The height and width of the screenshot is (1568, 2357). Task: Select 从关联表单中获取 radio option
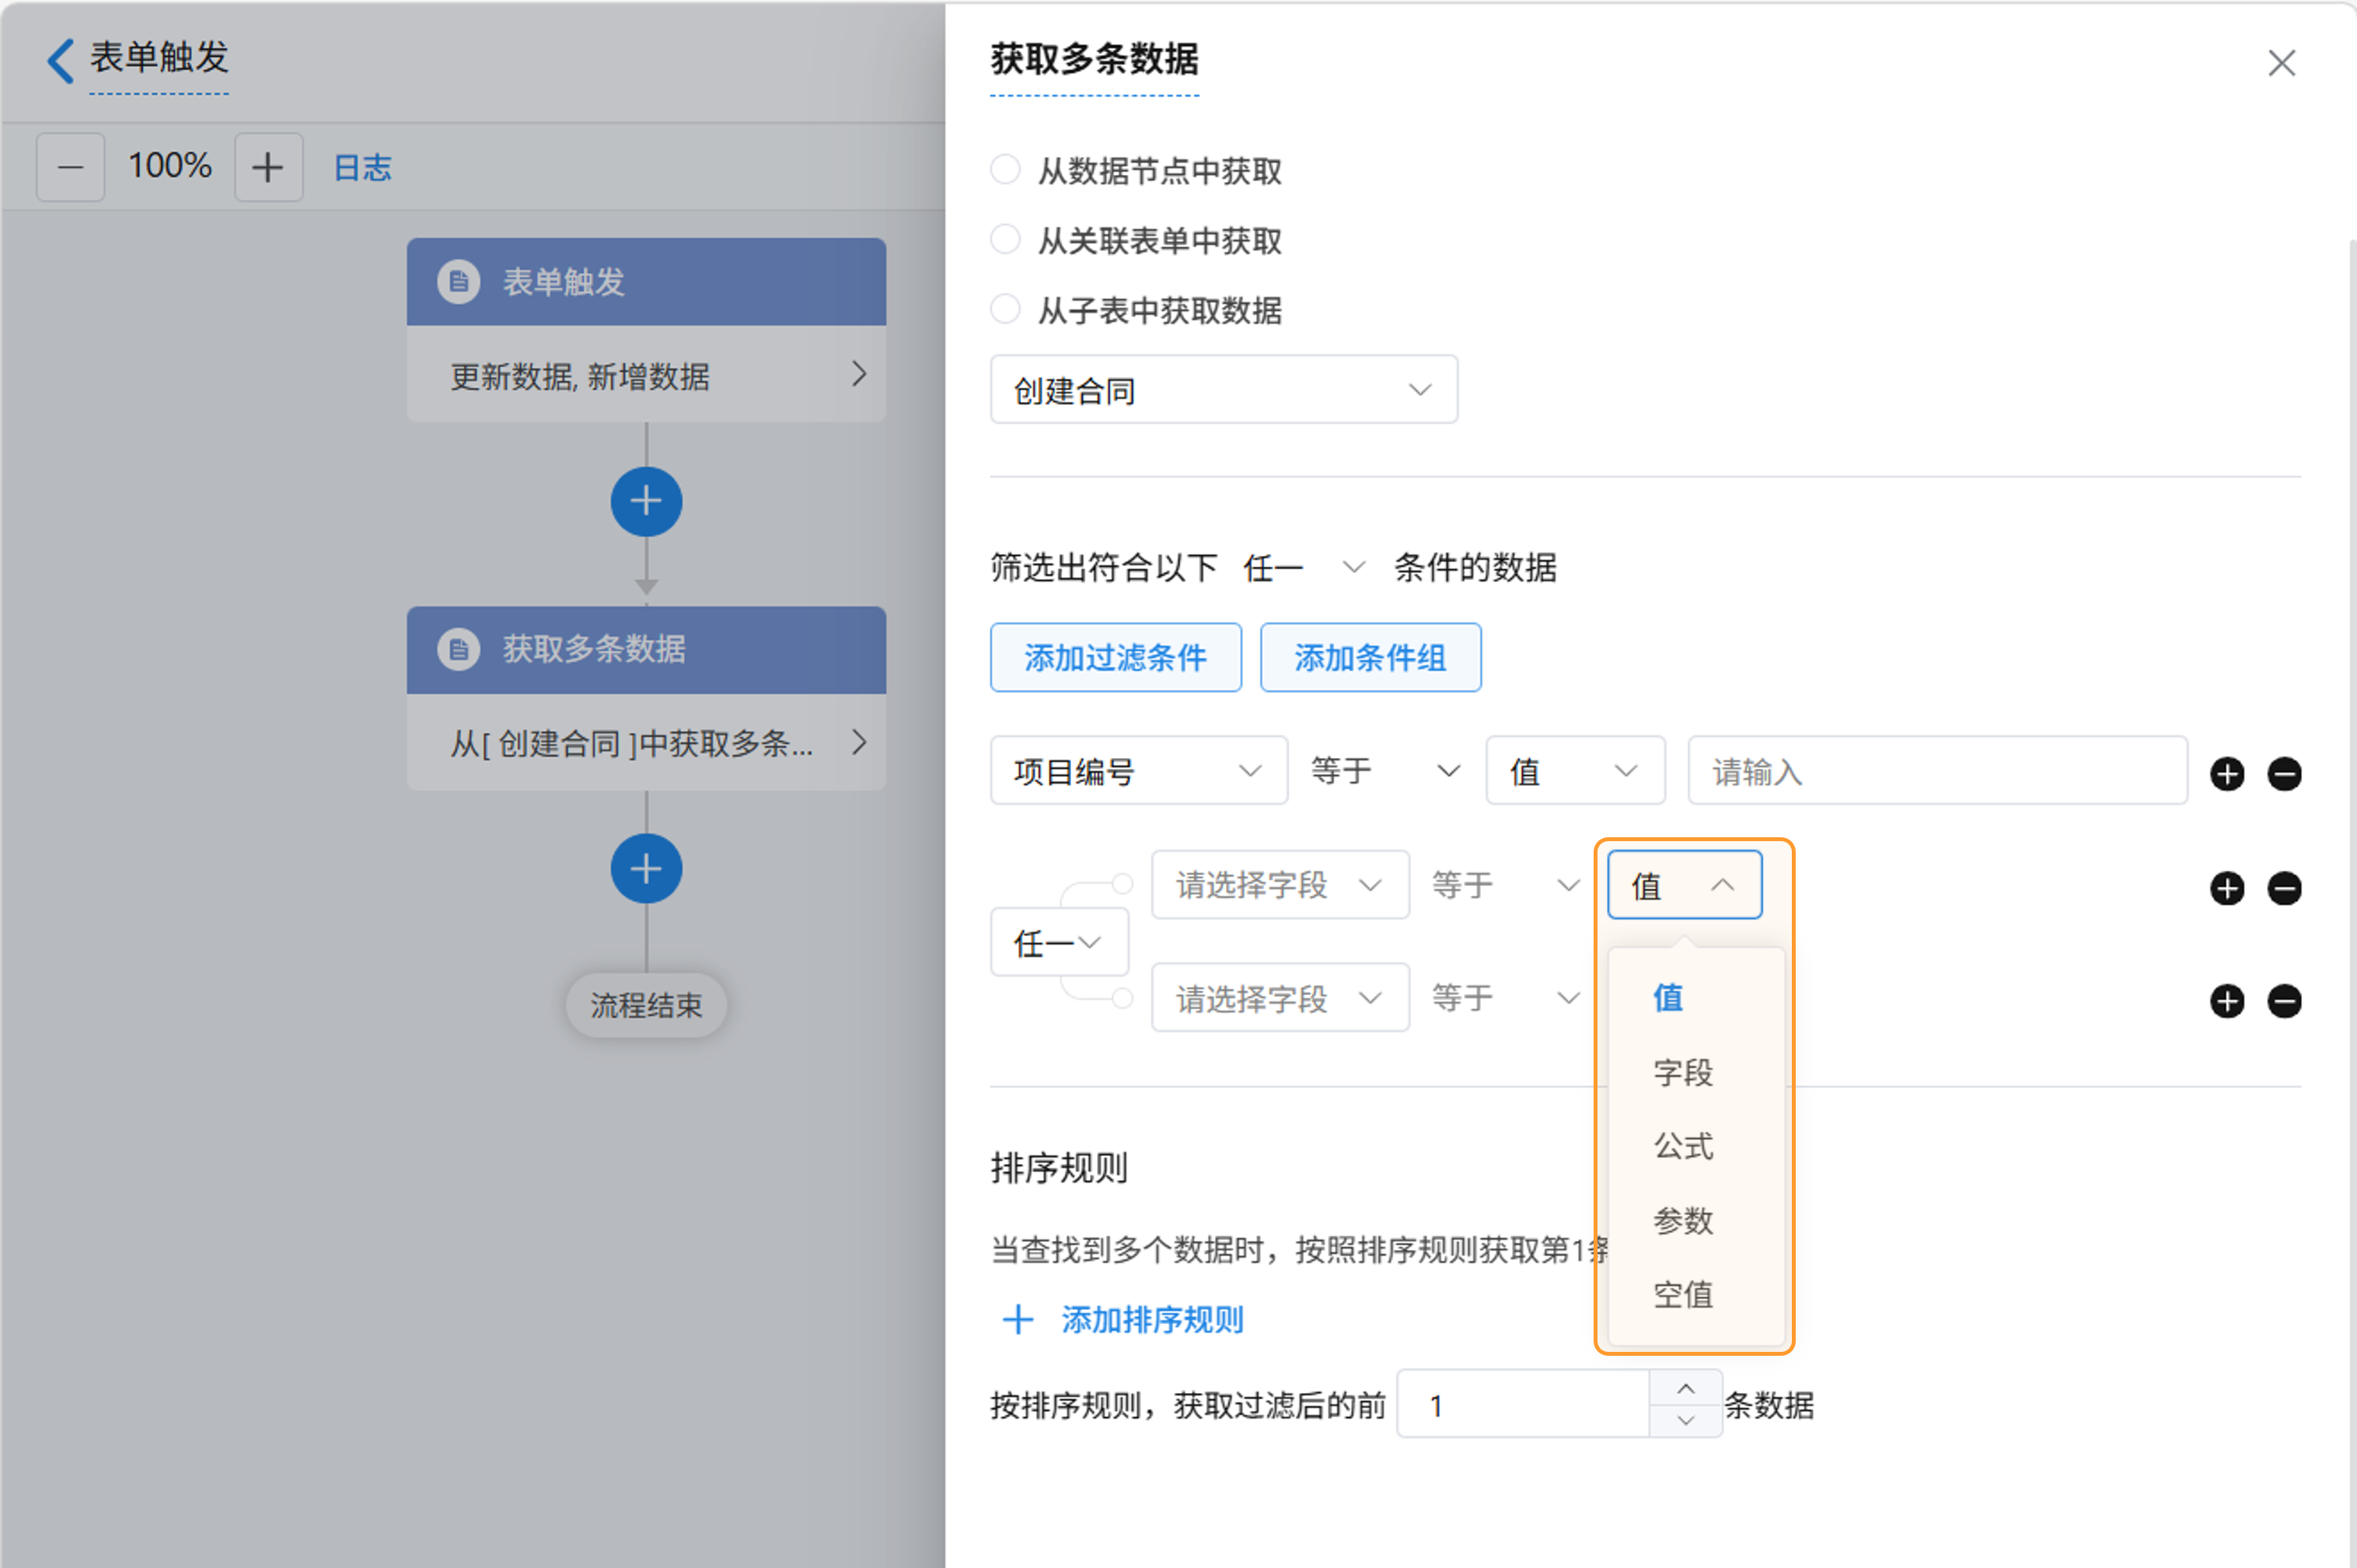pos(1005,240)
